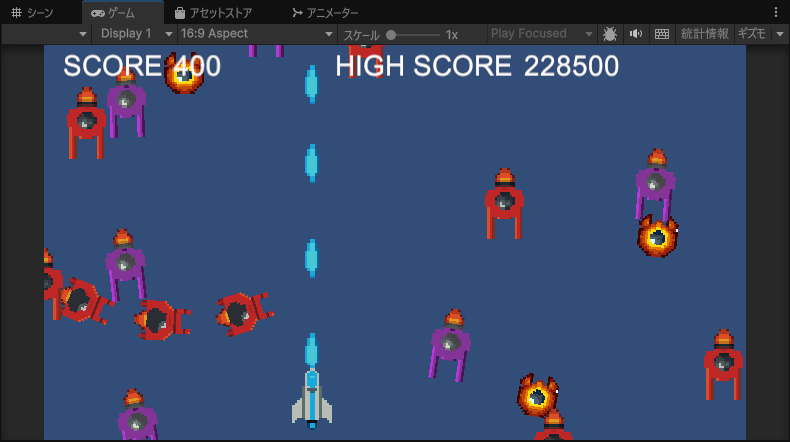Viewport: 790px width, 442px height.
Task: Open the Display 1 dropdown
Action: (x=136, y=34)
